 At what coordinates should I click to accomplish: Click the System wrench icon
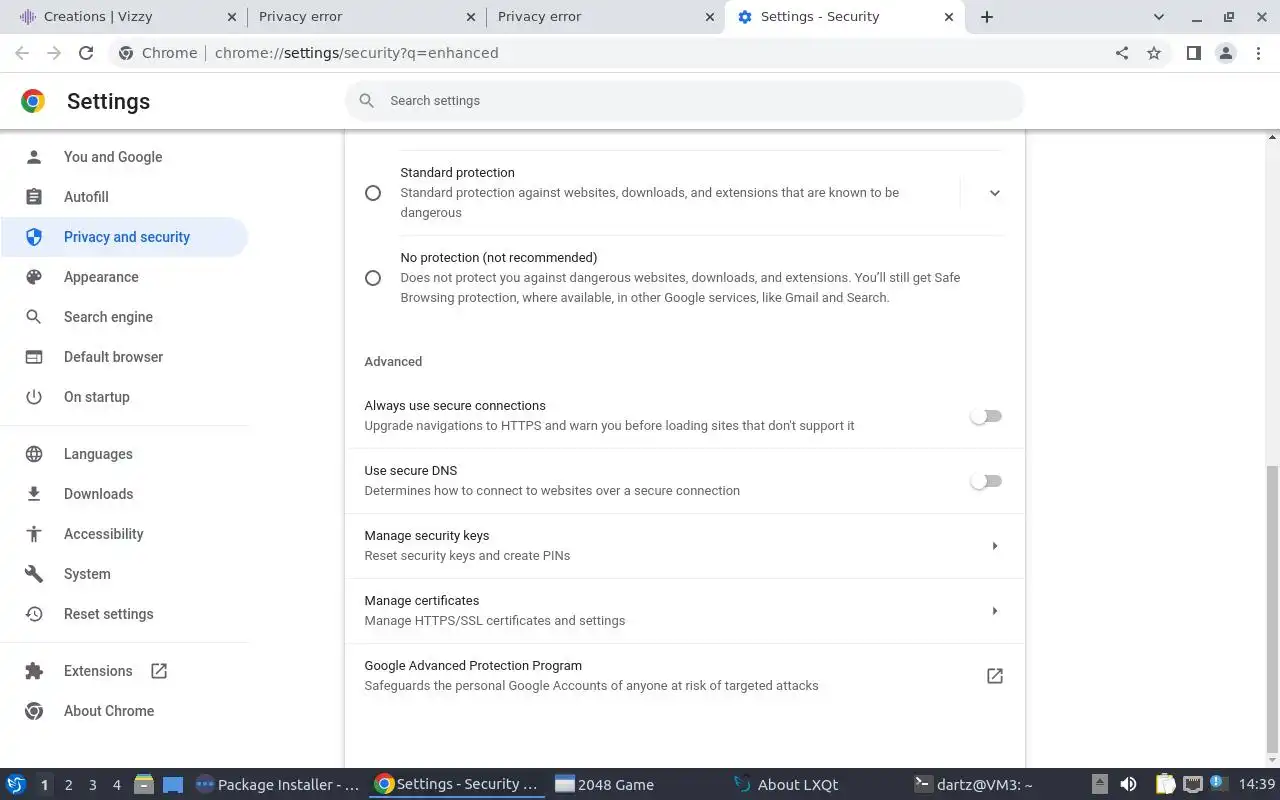click(34, 574)
